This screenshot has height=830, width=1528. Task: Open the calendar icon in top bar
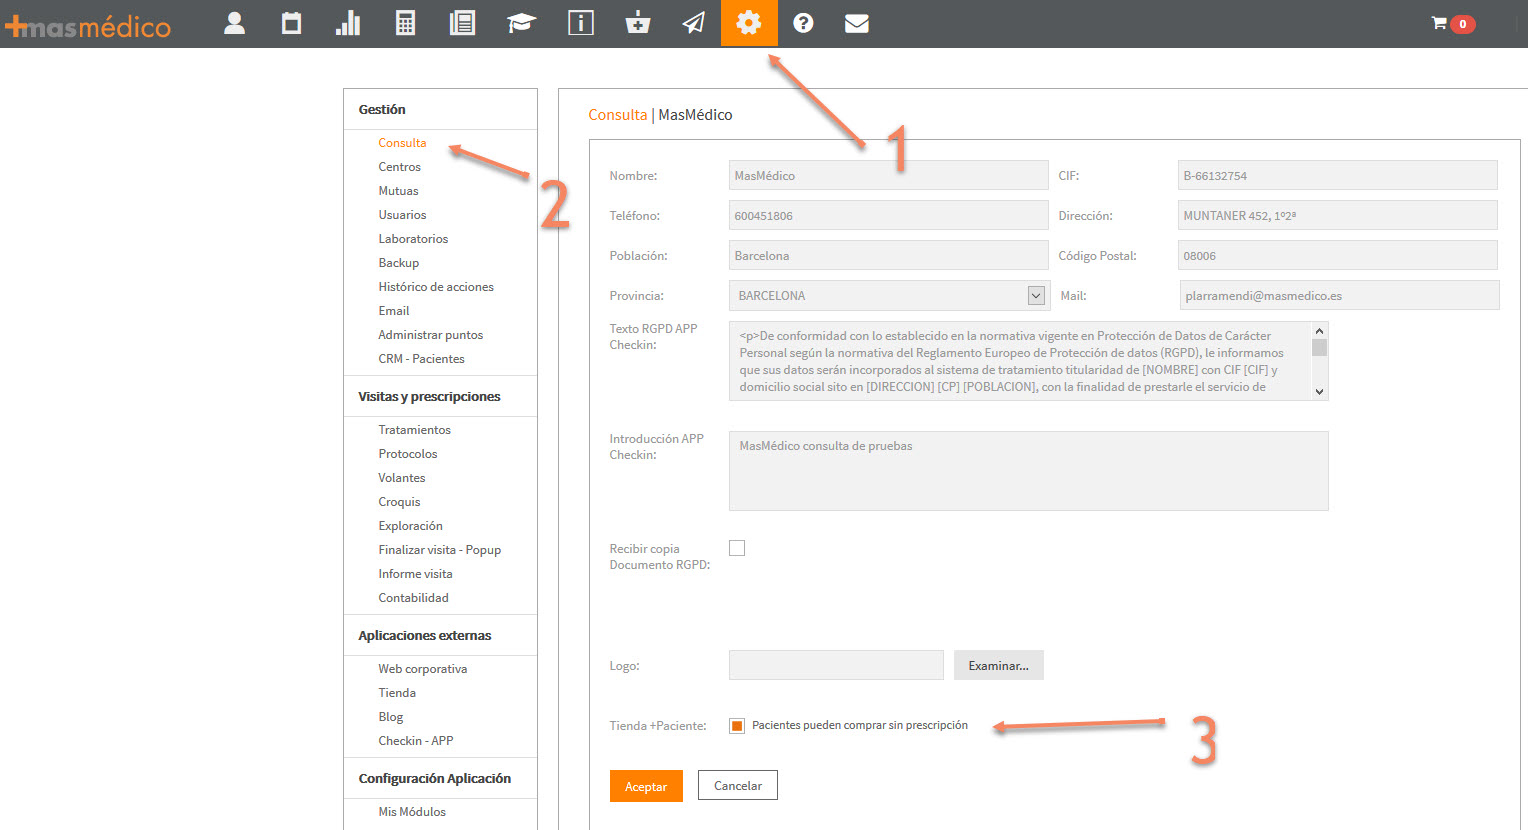tap(291, 23)
